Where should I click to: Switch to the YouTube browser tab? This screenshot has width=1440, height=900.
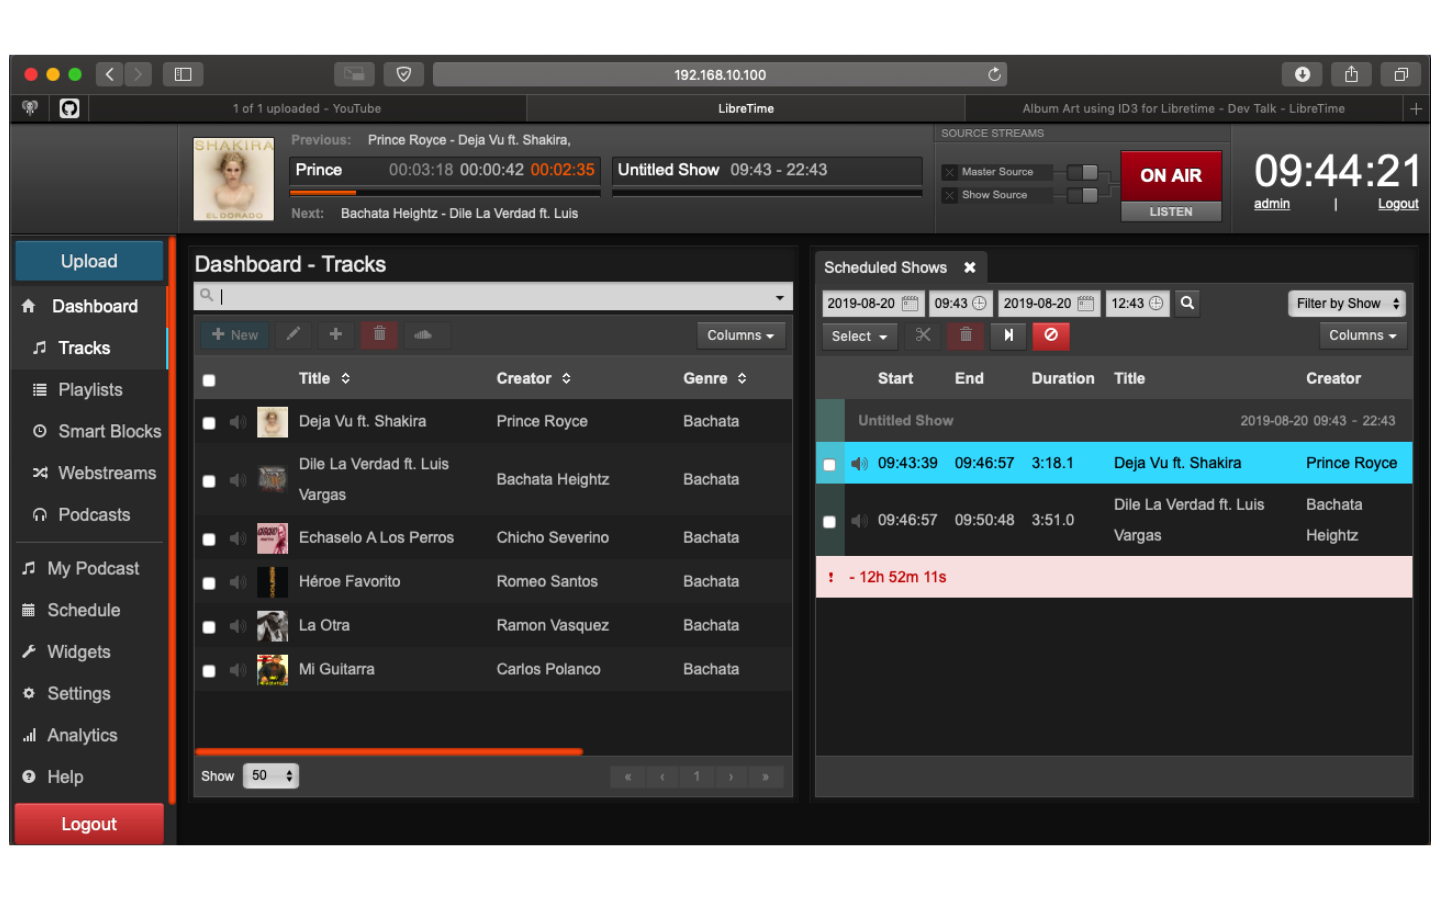[307, 108]
